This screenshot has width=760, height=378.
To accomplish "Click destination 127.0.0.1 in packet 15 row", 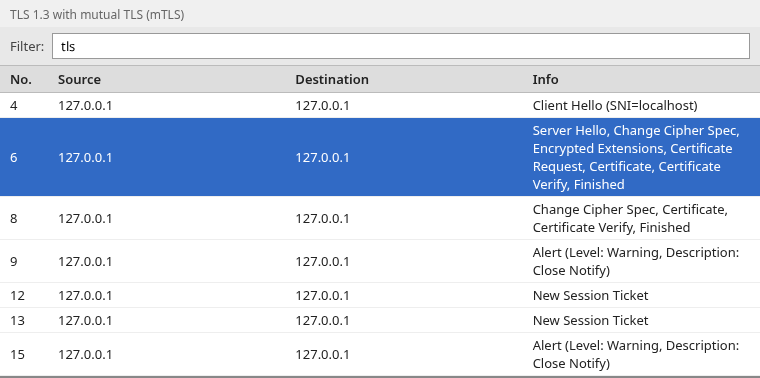I will coord(322,354).
